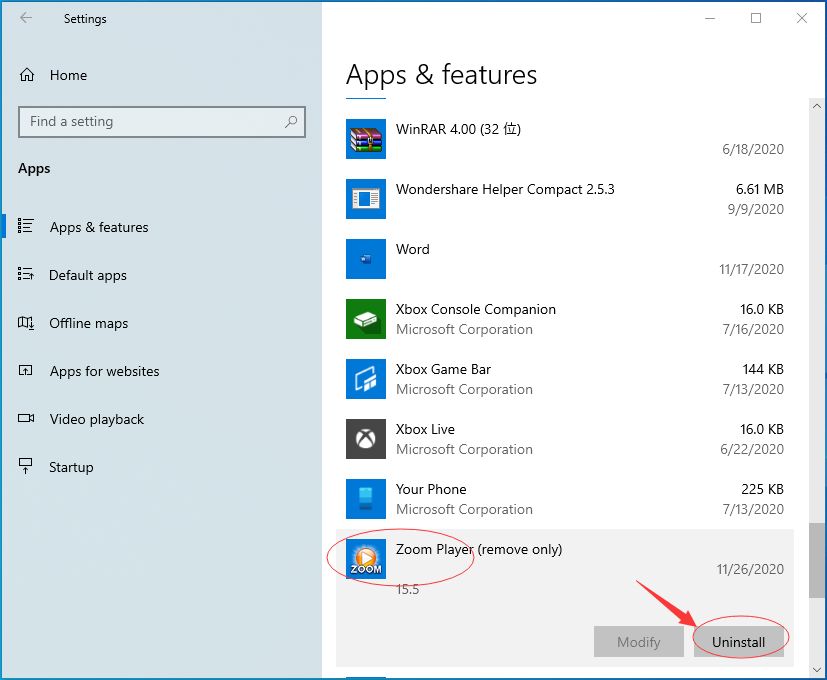The height and width of the screenshot is (680, 827).
Task: Click the Xbox Live icon
Action: pyautogui.click(x=366, y=439)
